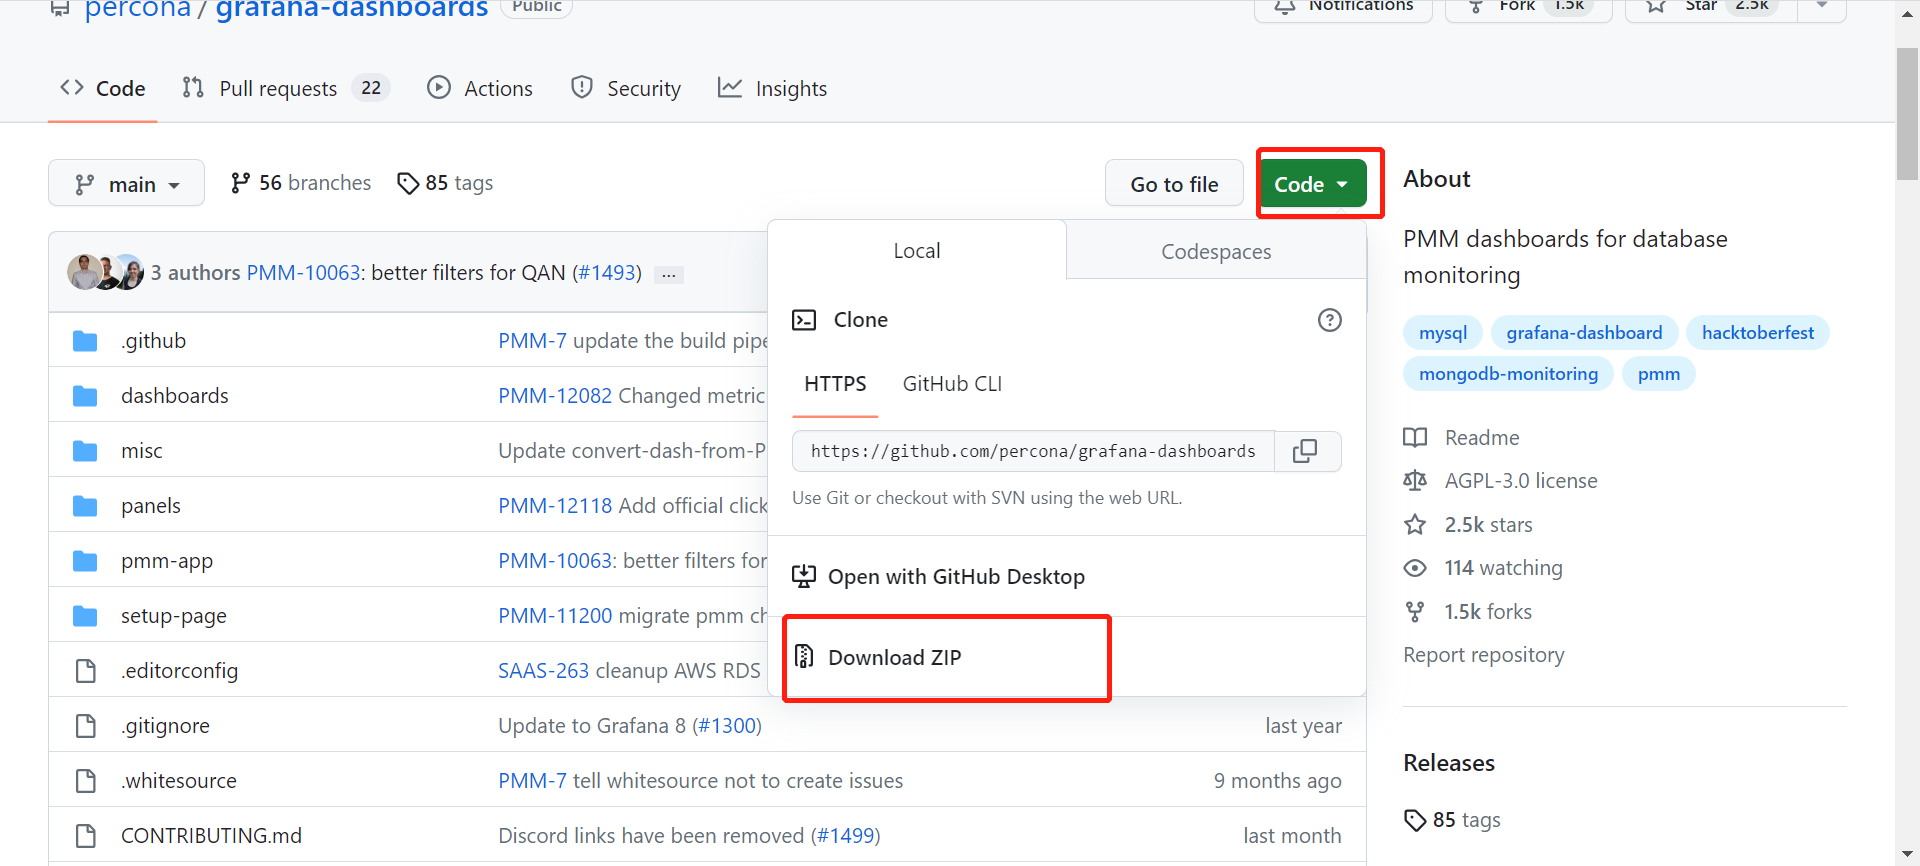
Task: Open the .whitesource file
Action: 179,781
